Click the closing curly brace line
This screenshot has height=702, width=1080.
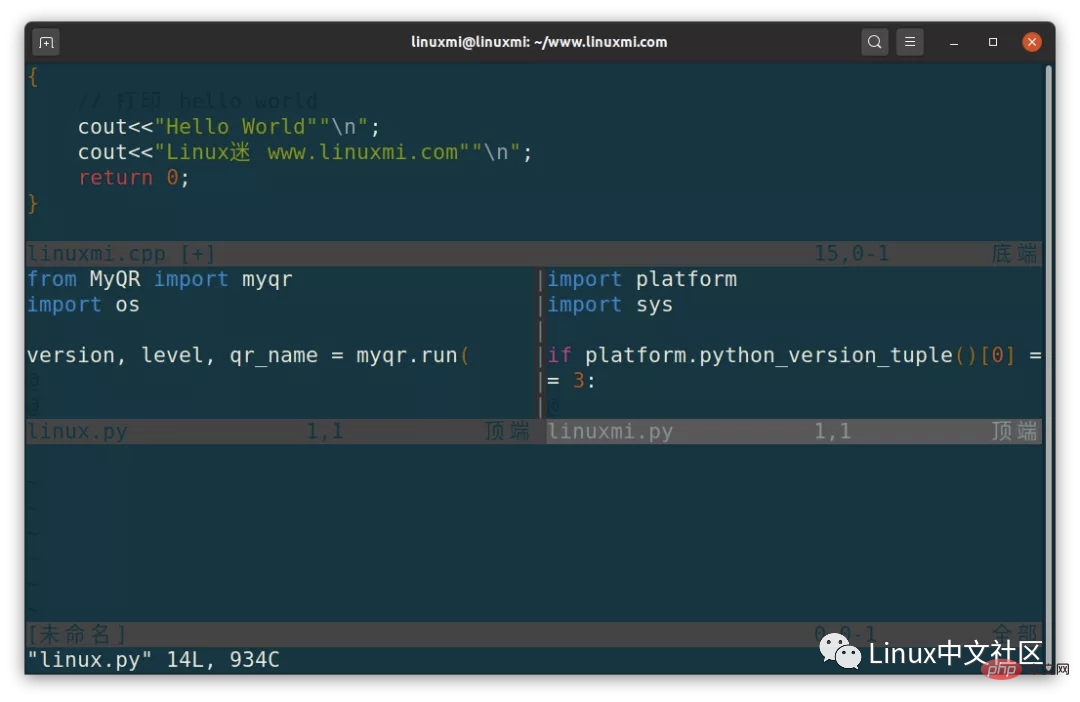(32, 203)
